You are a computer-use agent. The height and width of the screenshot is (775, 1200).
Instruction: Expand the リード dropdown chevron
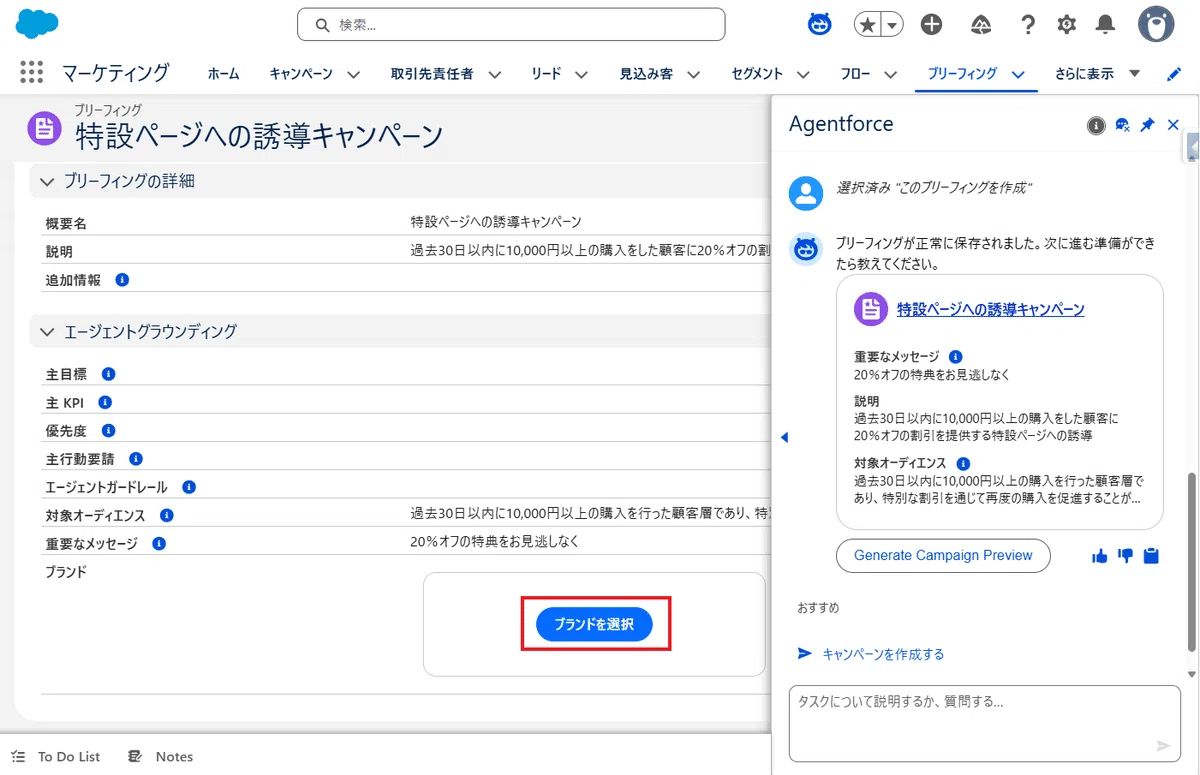pyautogui.click(x=581, y=74)
